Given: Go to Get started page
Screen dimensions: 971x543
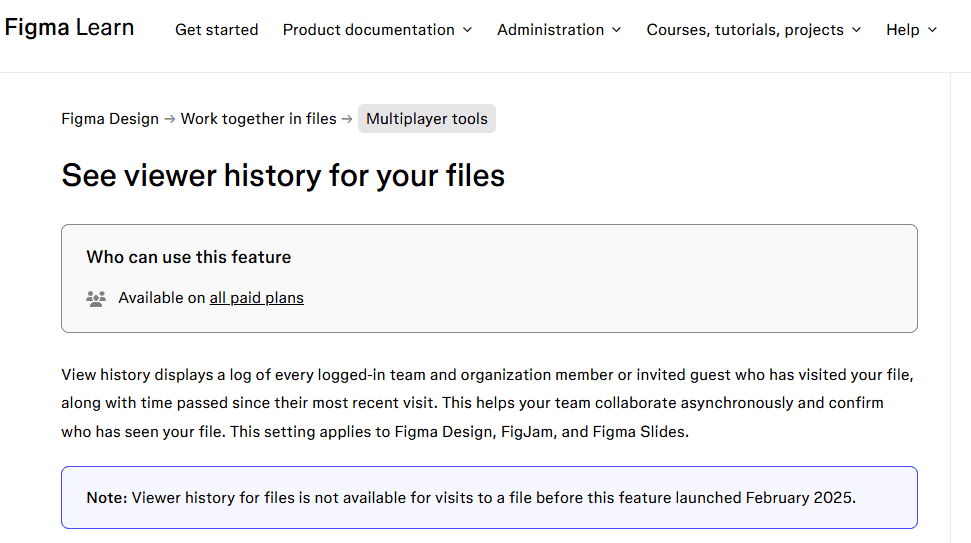Looking at the screenshot, I should [217, 30].
